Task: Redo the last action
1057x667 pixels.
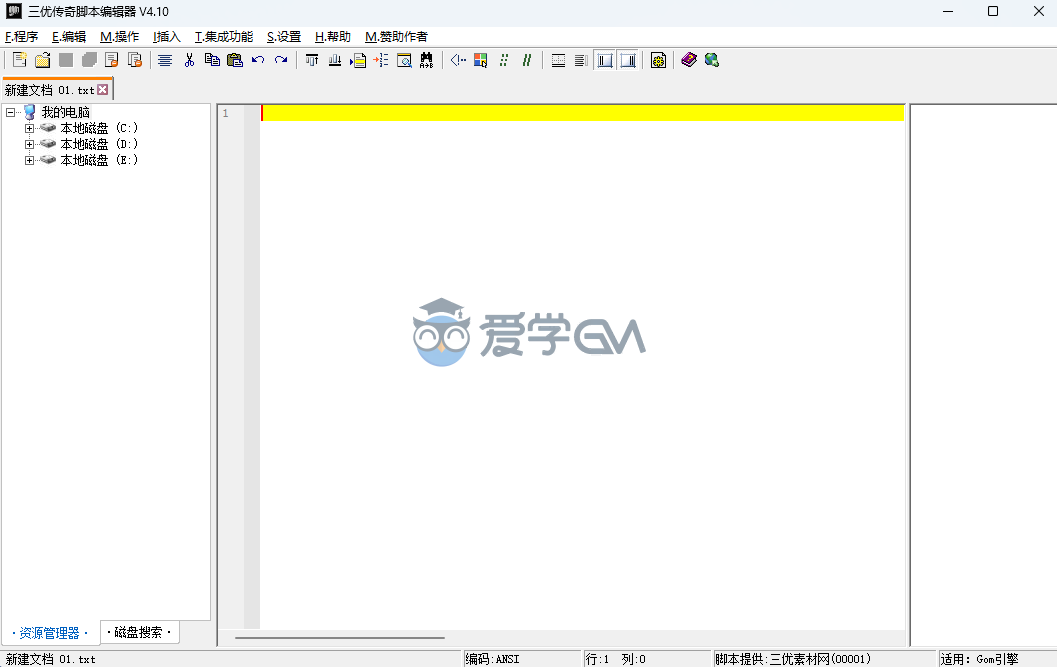Action: (281, 60)
